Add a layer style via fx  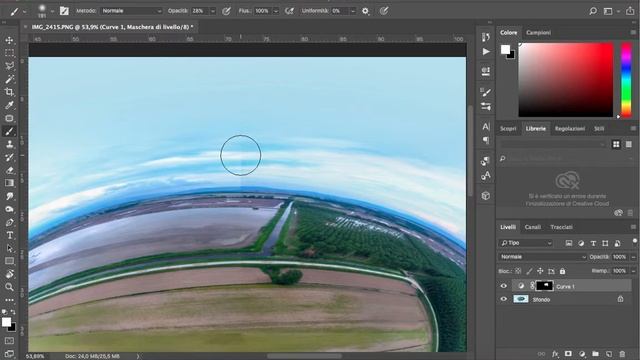click(555, 354)
